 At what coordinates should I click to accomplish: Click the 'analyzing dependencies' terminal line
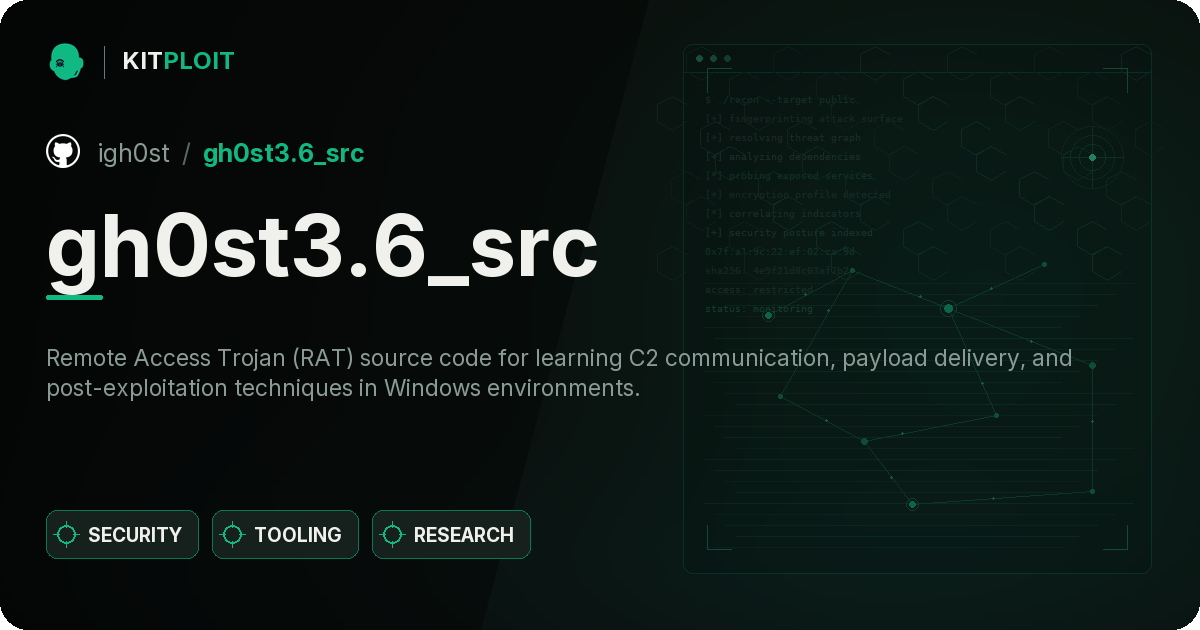click(783, 157)
